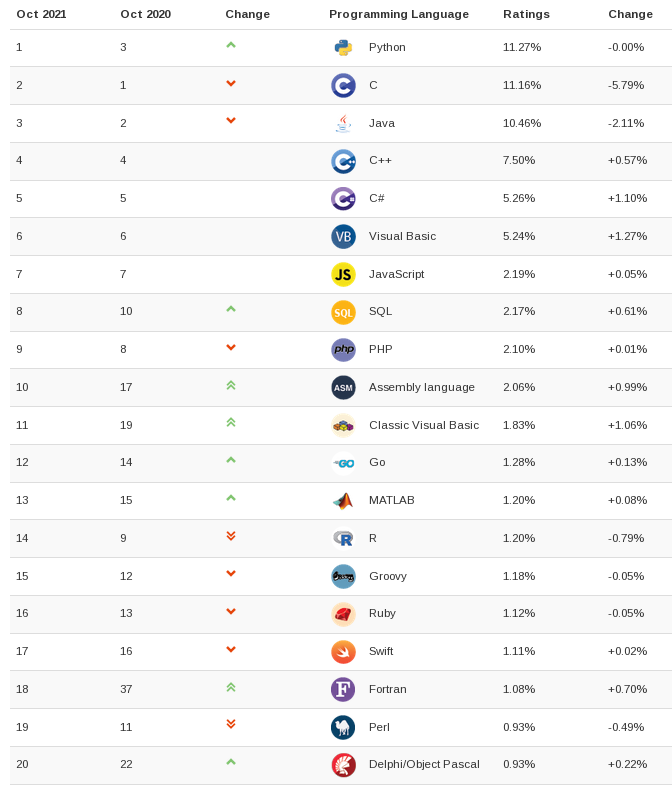Image resolution: width=672 pixels, height=789 pixels.
Task: Click the MATLAB logo icon
Action: click(x=343, y=501)
